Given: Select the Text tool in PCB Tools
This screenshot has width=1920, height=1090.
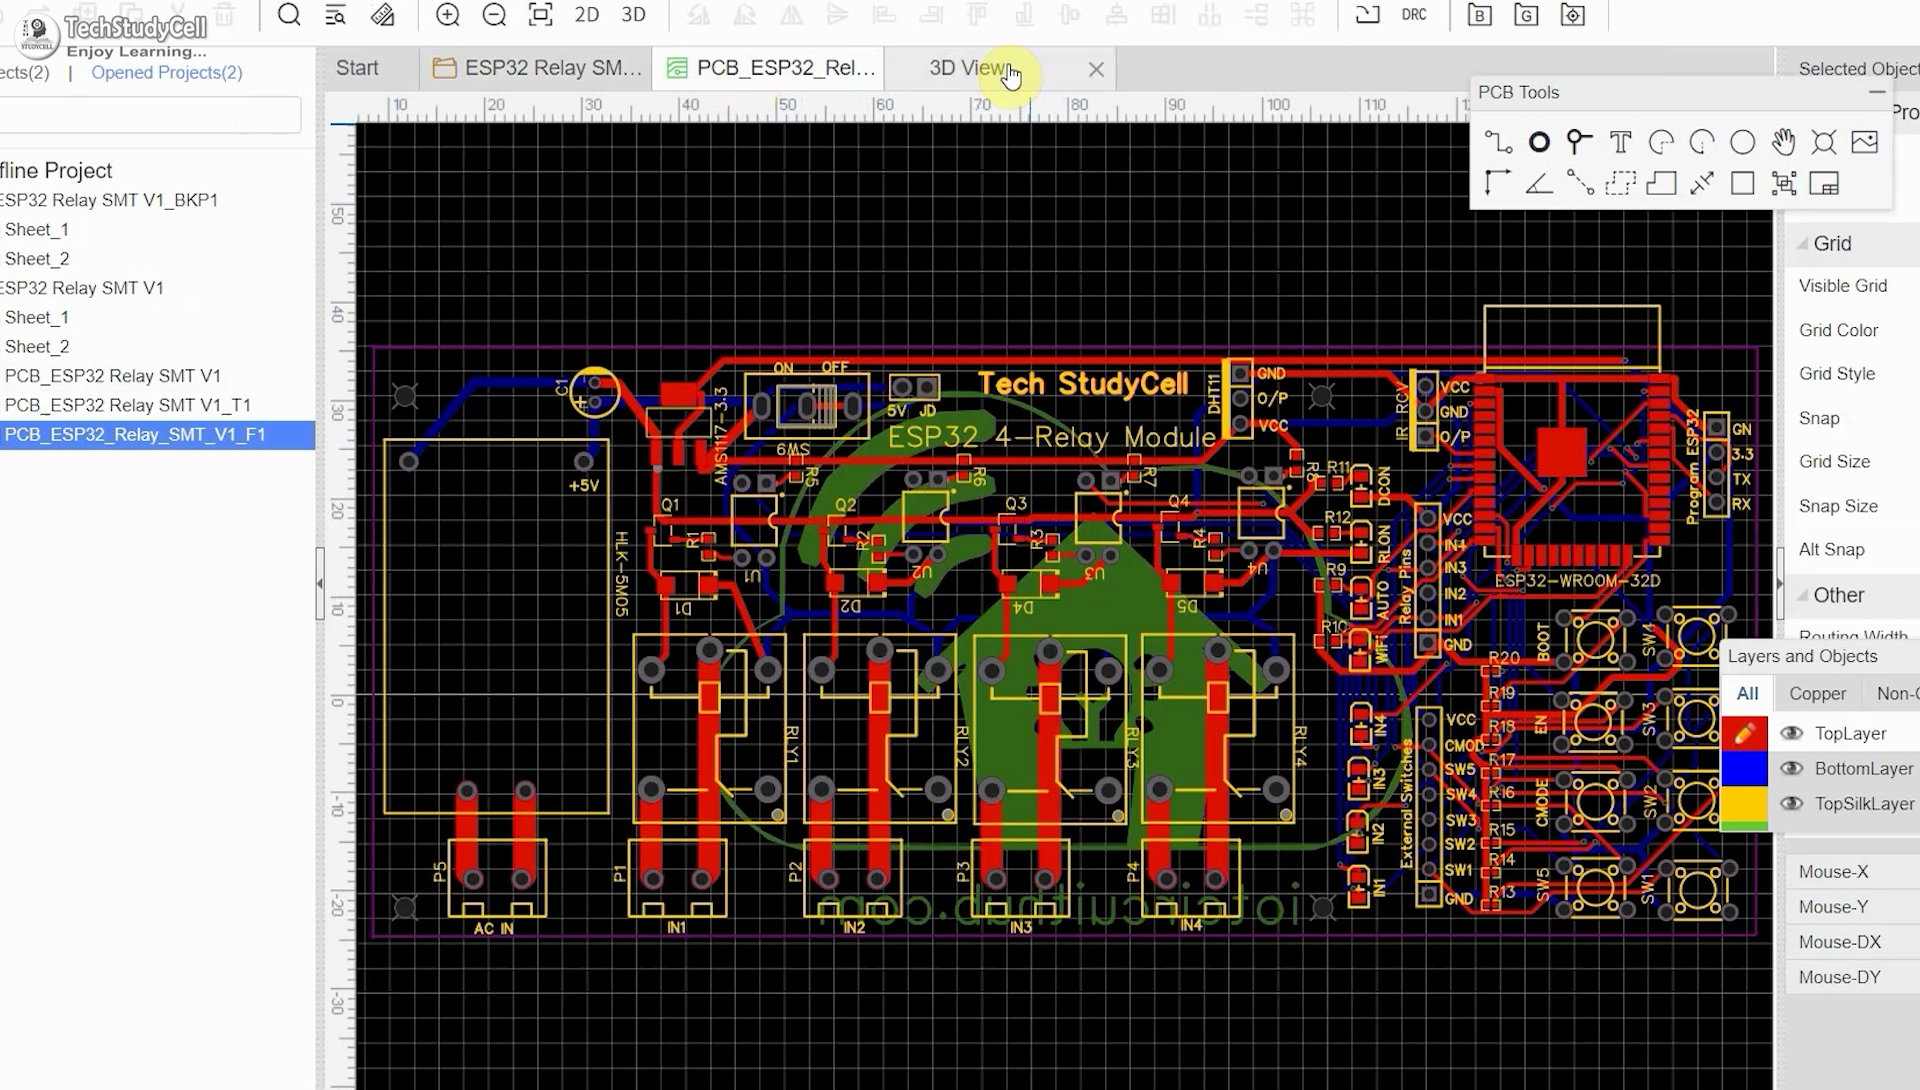Looking at the screenshot, I should 1620,143.
